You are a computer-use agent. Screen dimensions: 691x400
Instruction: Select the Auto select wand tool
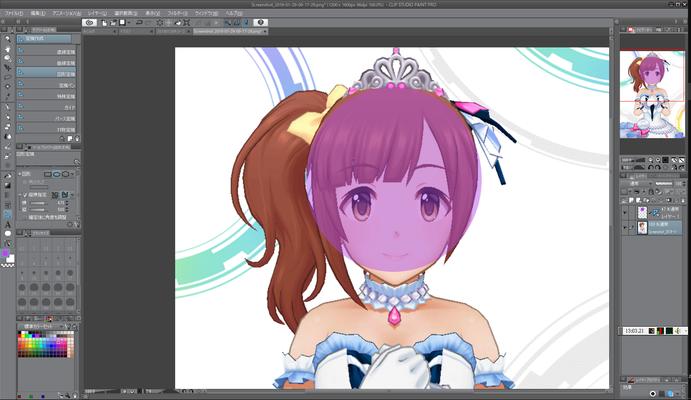pyautogui.click(x=7, y=86)
